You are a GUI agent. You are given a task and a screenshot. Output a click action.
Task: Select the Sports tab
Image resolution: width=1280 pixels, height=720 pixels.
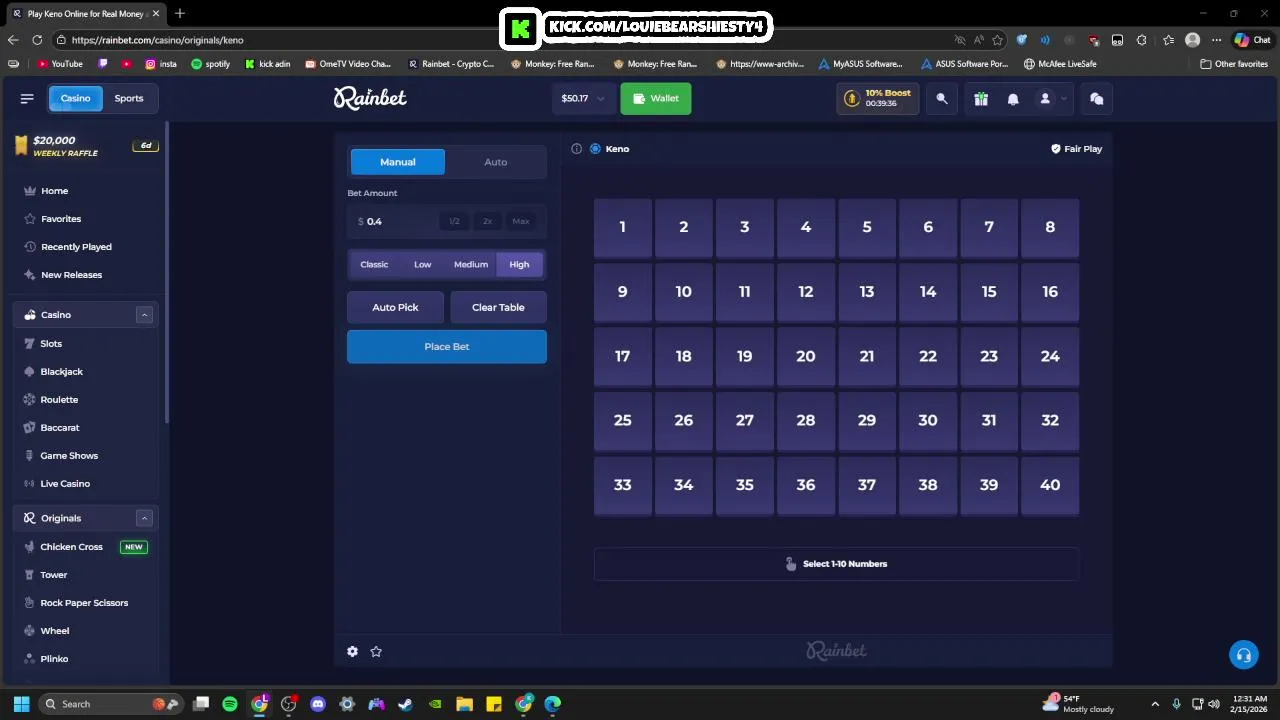coord(129,98)
